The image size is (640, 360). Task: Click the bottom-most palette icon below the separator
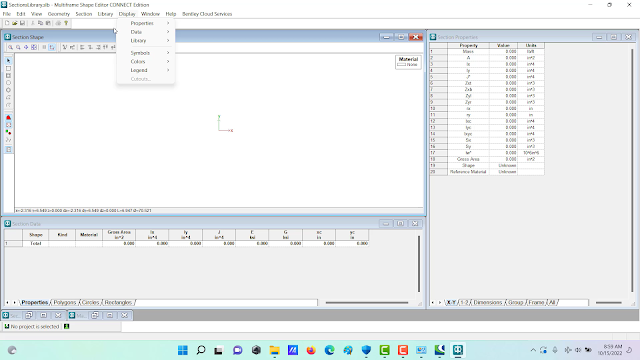click(x=9, y=150)
